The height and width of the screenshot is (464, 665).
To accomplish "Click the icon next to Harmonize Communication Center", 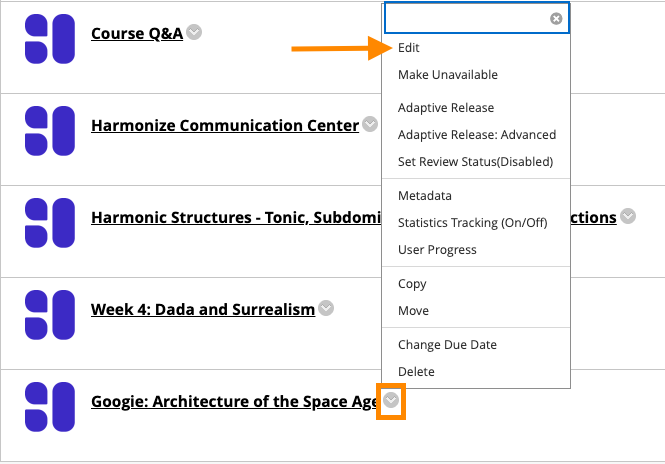I will pos(50,131).
